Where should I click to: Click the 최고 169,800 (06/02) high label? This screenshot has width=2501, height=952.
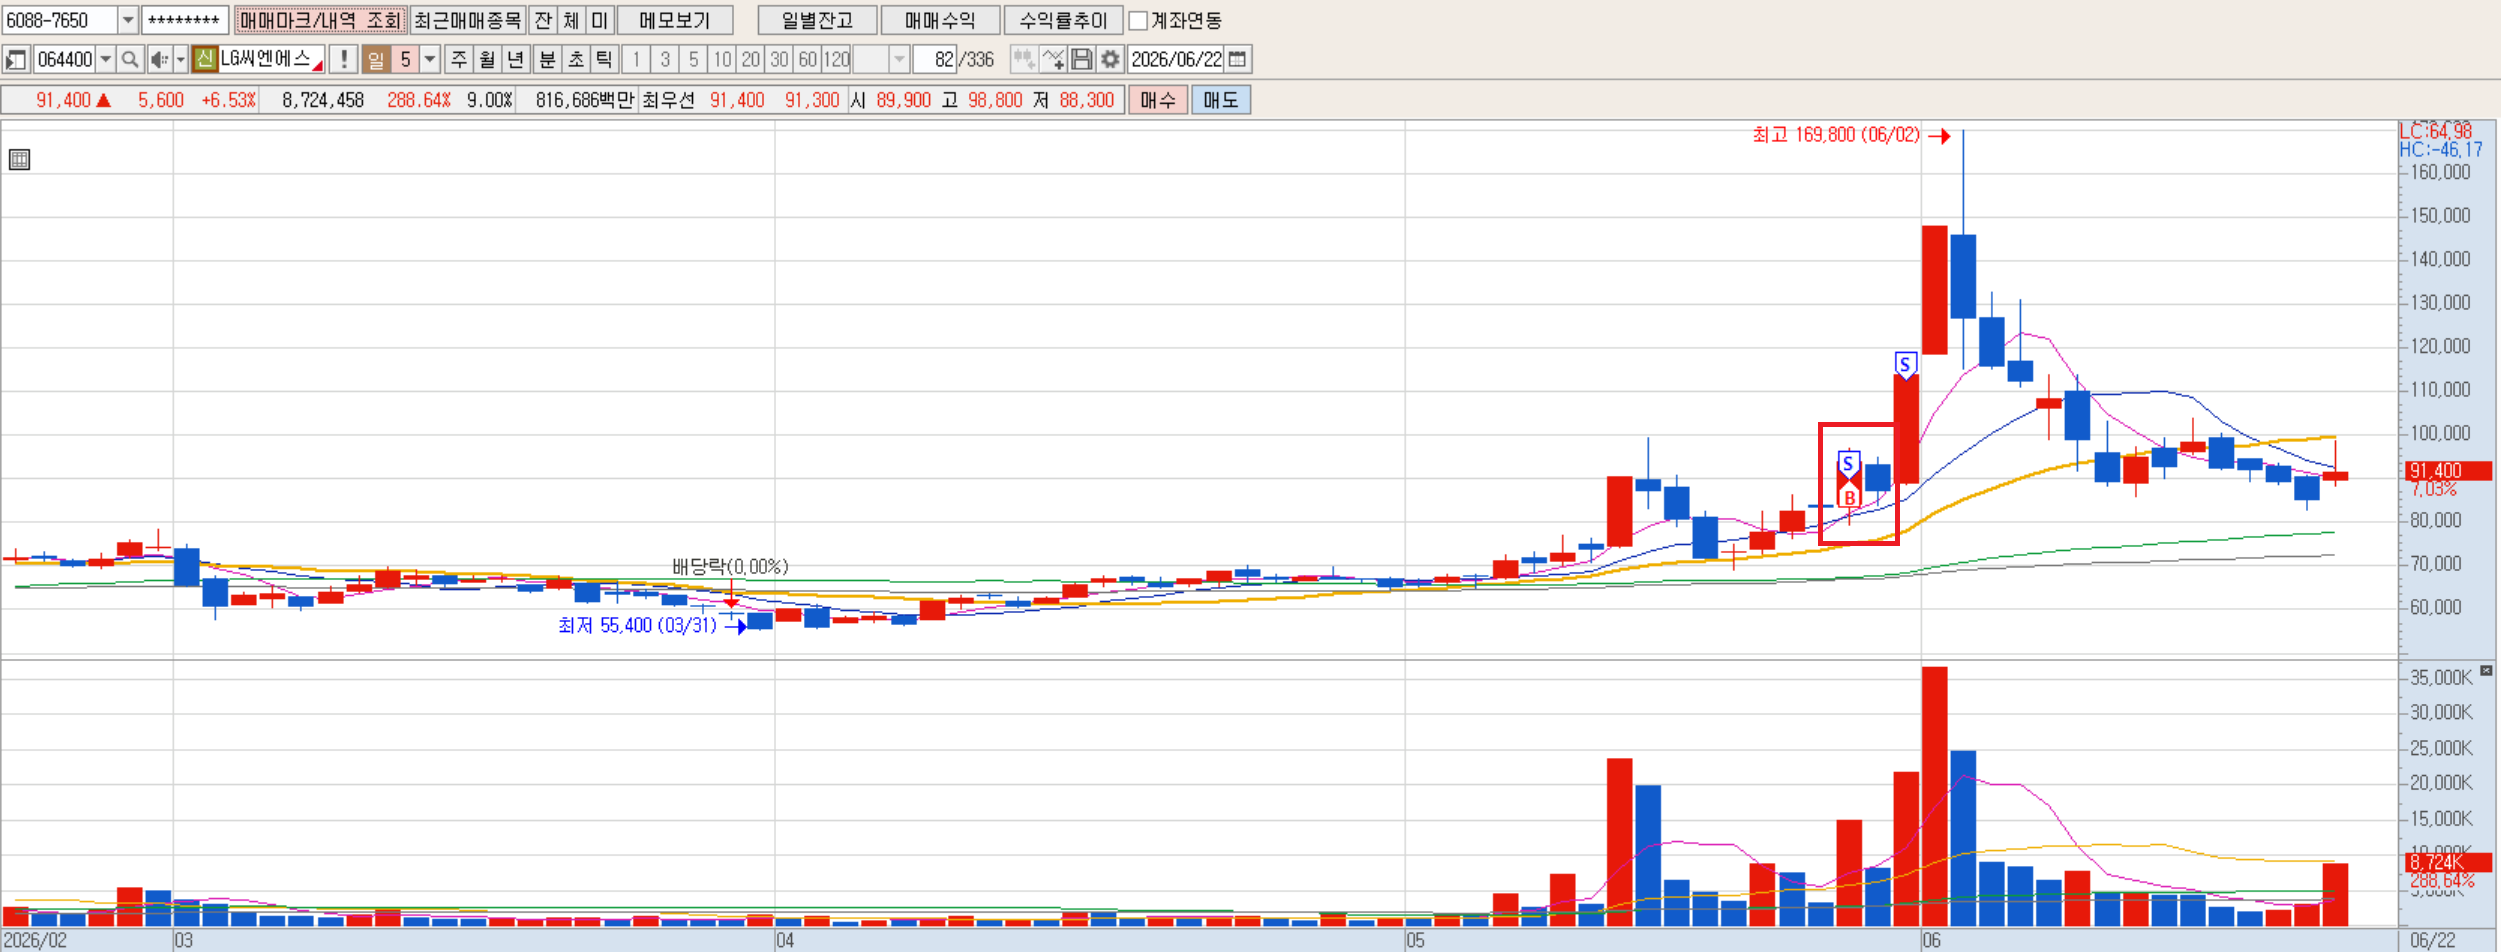[1836, 135]
